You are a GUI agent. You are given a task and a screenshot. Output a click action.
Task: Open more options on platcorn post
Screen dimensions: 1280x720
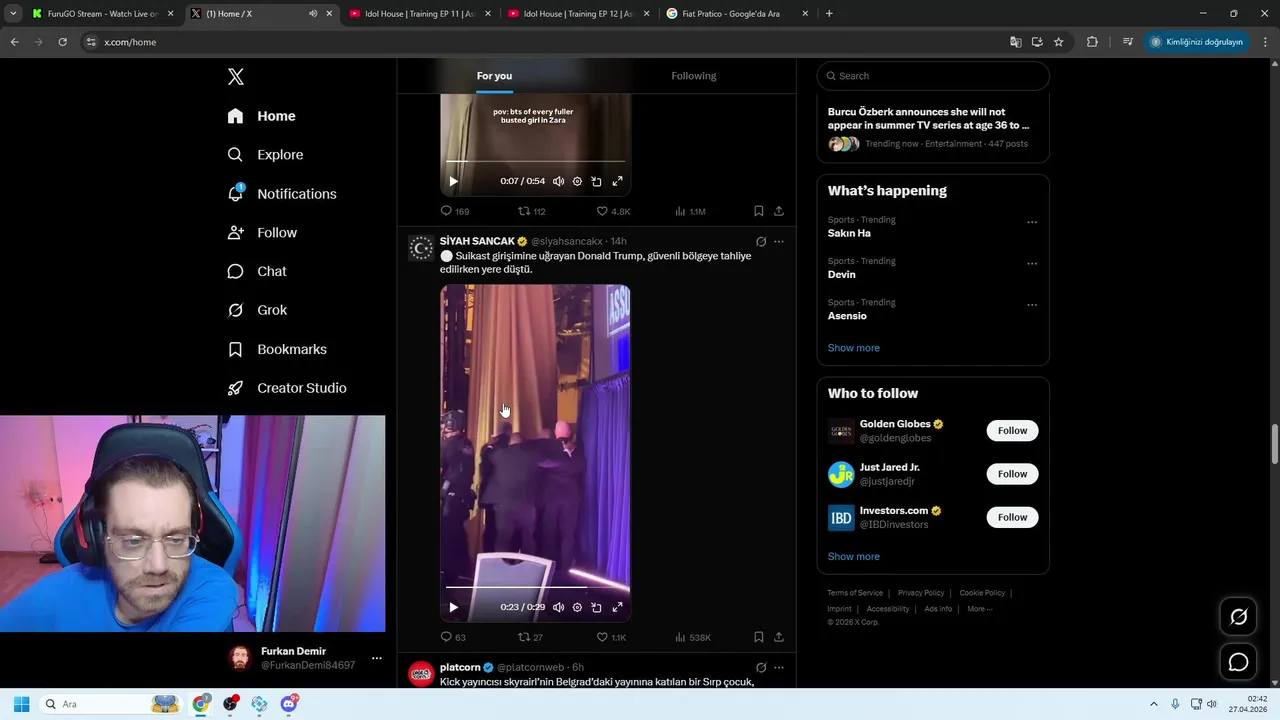click(779, 667)
